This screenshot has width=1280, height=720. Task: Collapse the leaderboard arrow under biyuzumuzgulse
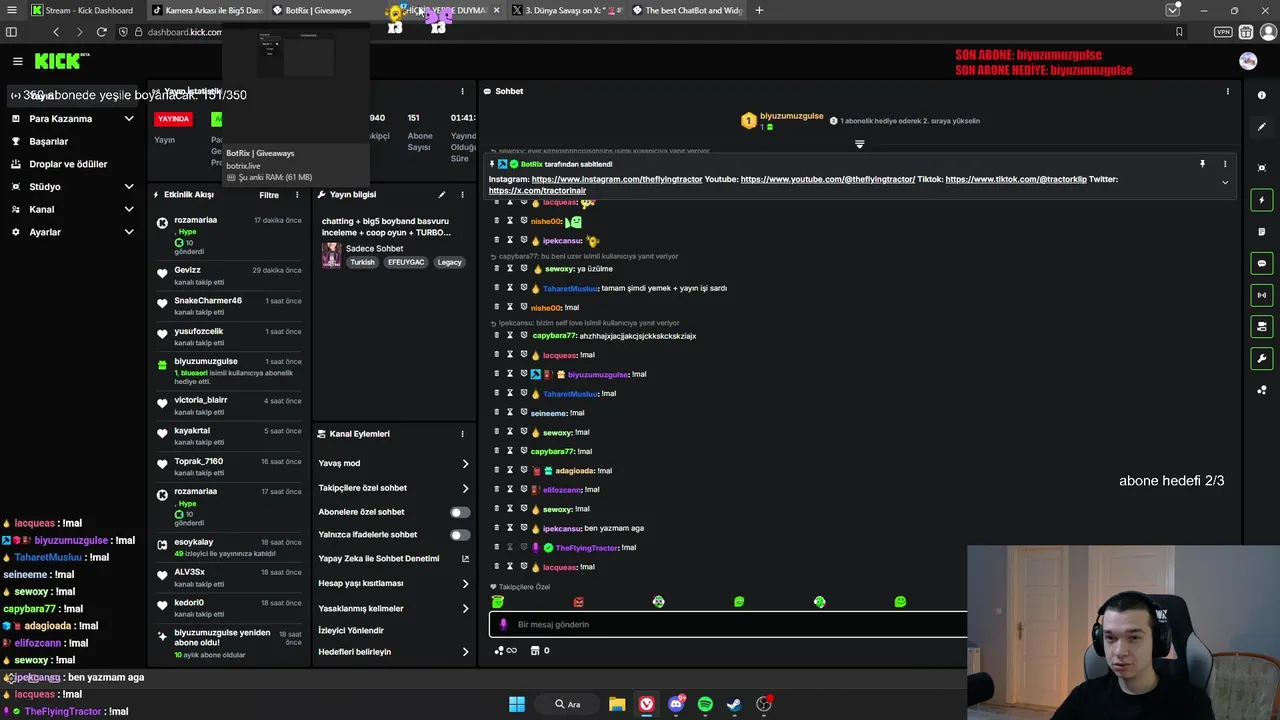[x=859, y=144]
